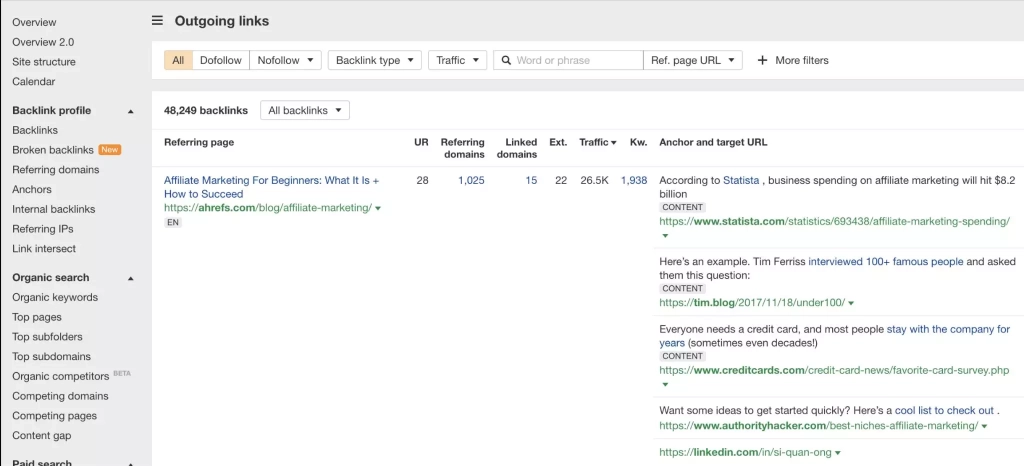Expand the linkedin.com URL arrow
The height and width of the screenshot is (466, 1024).
coord(838,452)
